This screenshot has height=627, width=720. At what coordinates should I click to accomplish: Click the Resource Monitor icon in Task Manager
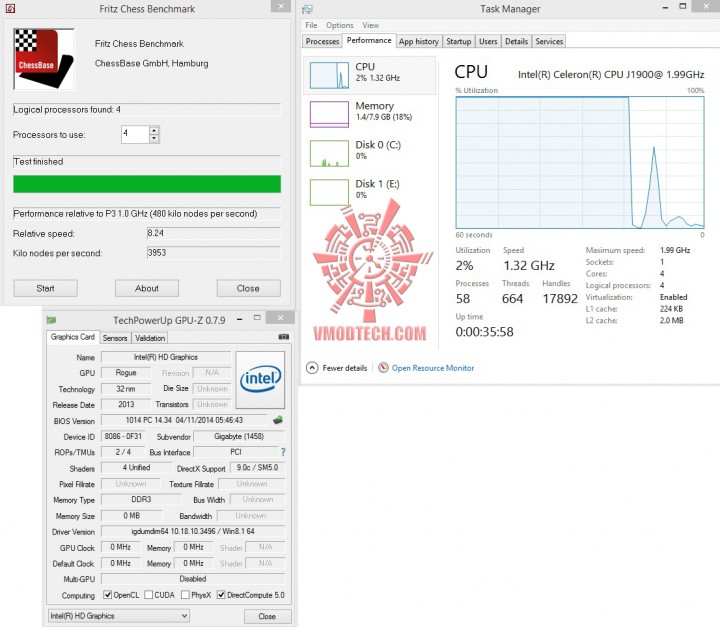tap(383, 367)
